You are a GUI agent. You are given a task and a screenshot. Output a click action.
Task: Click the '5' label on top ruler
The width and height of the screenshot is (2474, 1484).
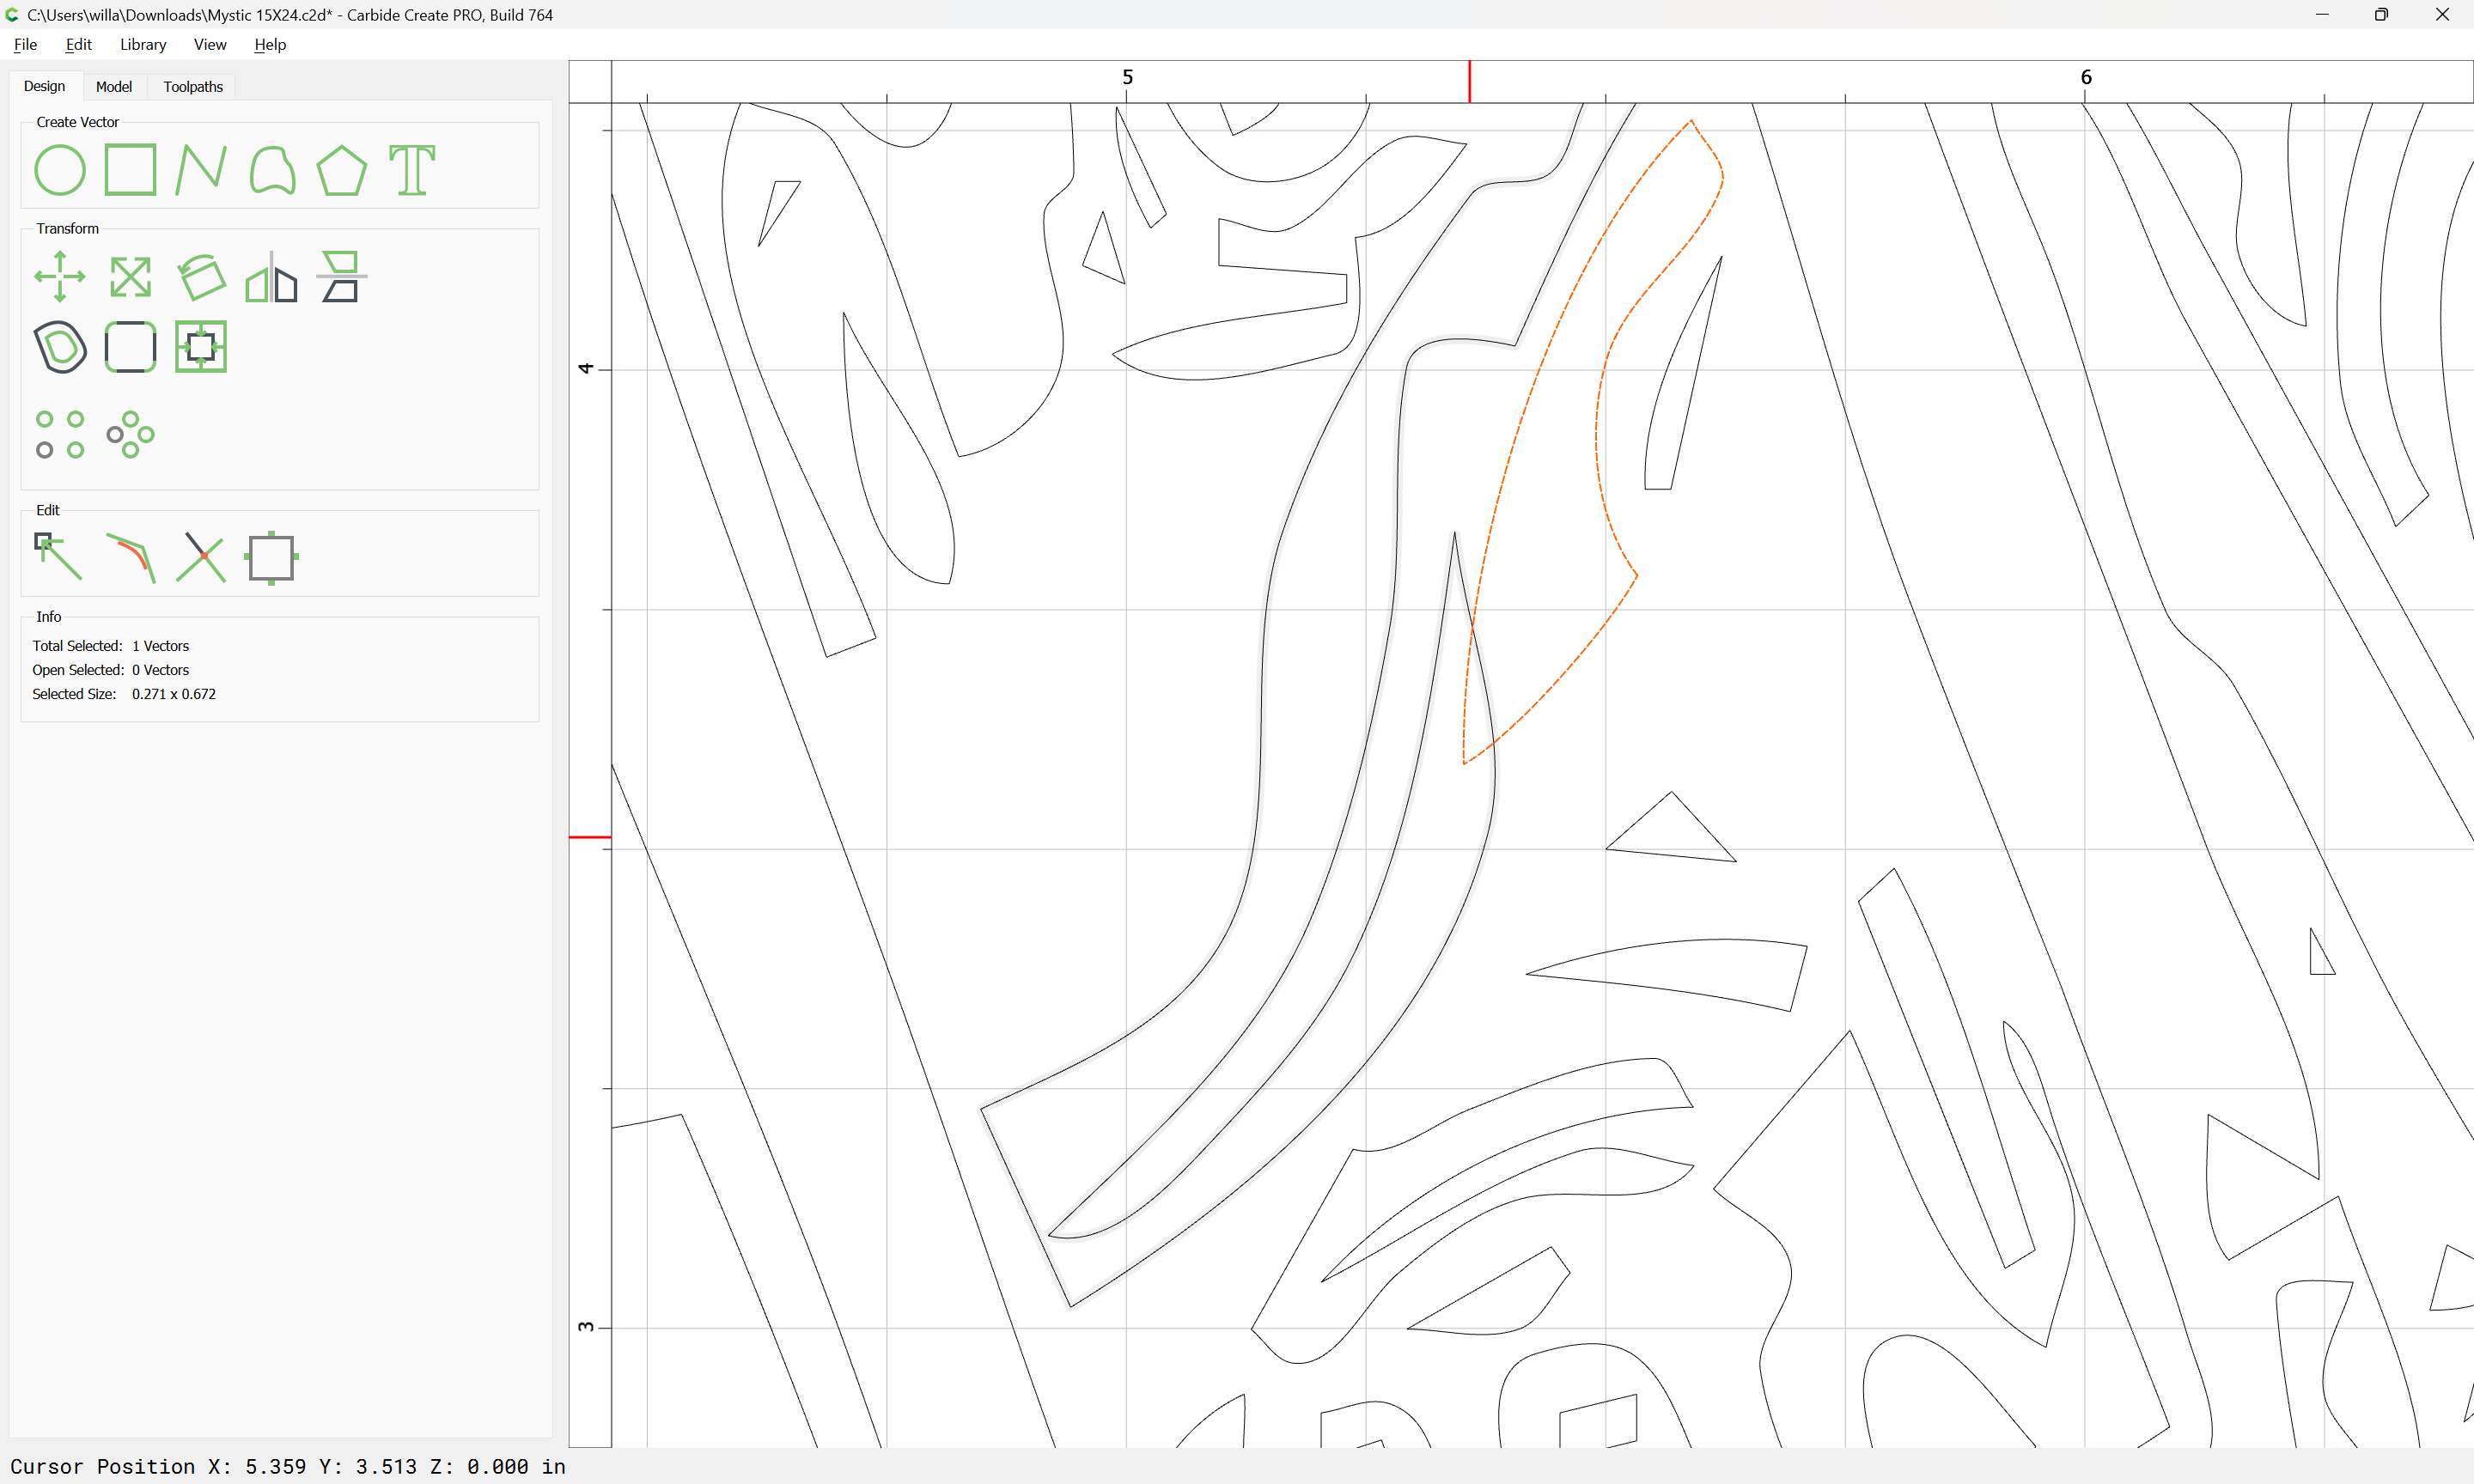coord(1127,77)
